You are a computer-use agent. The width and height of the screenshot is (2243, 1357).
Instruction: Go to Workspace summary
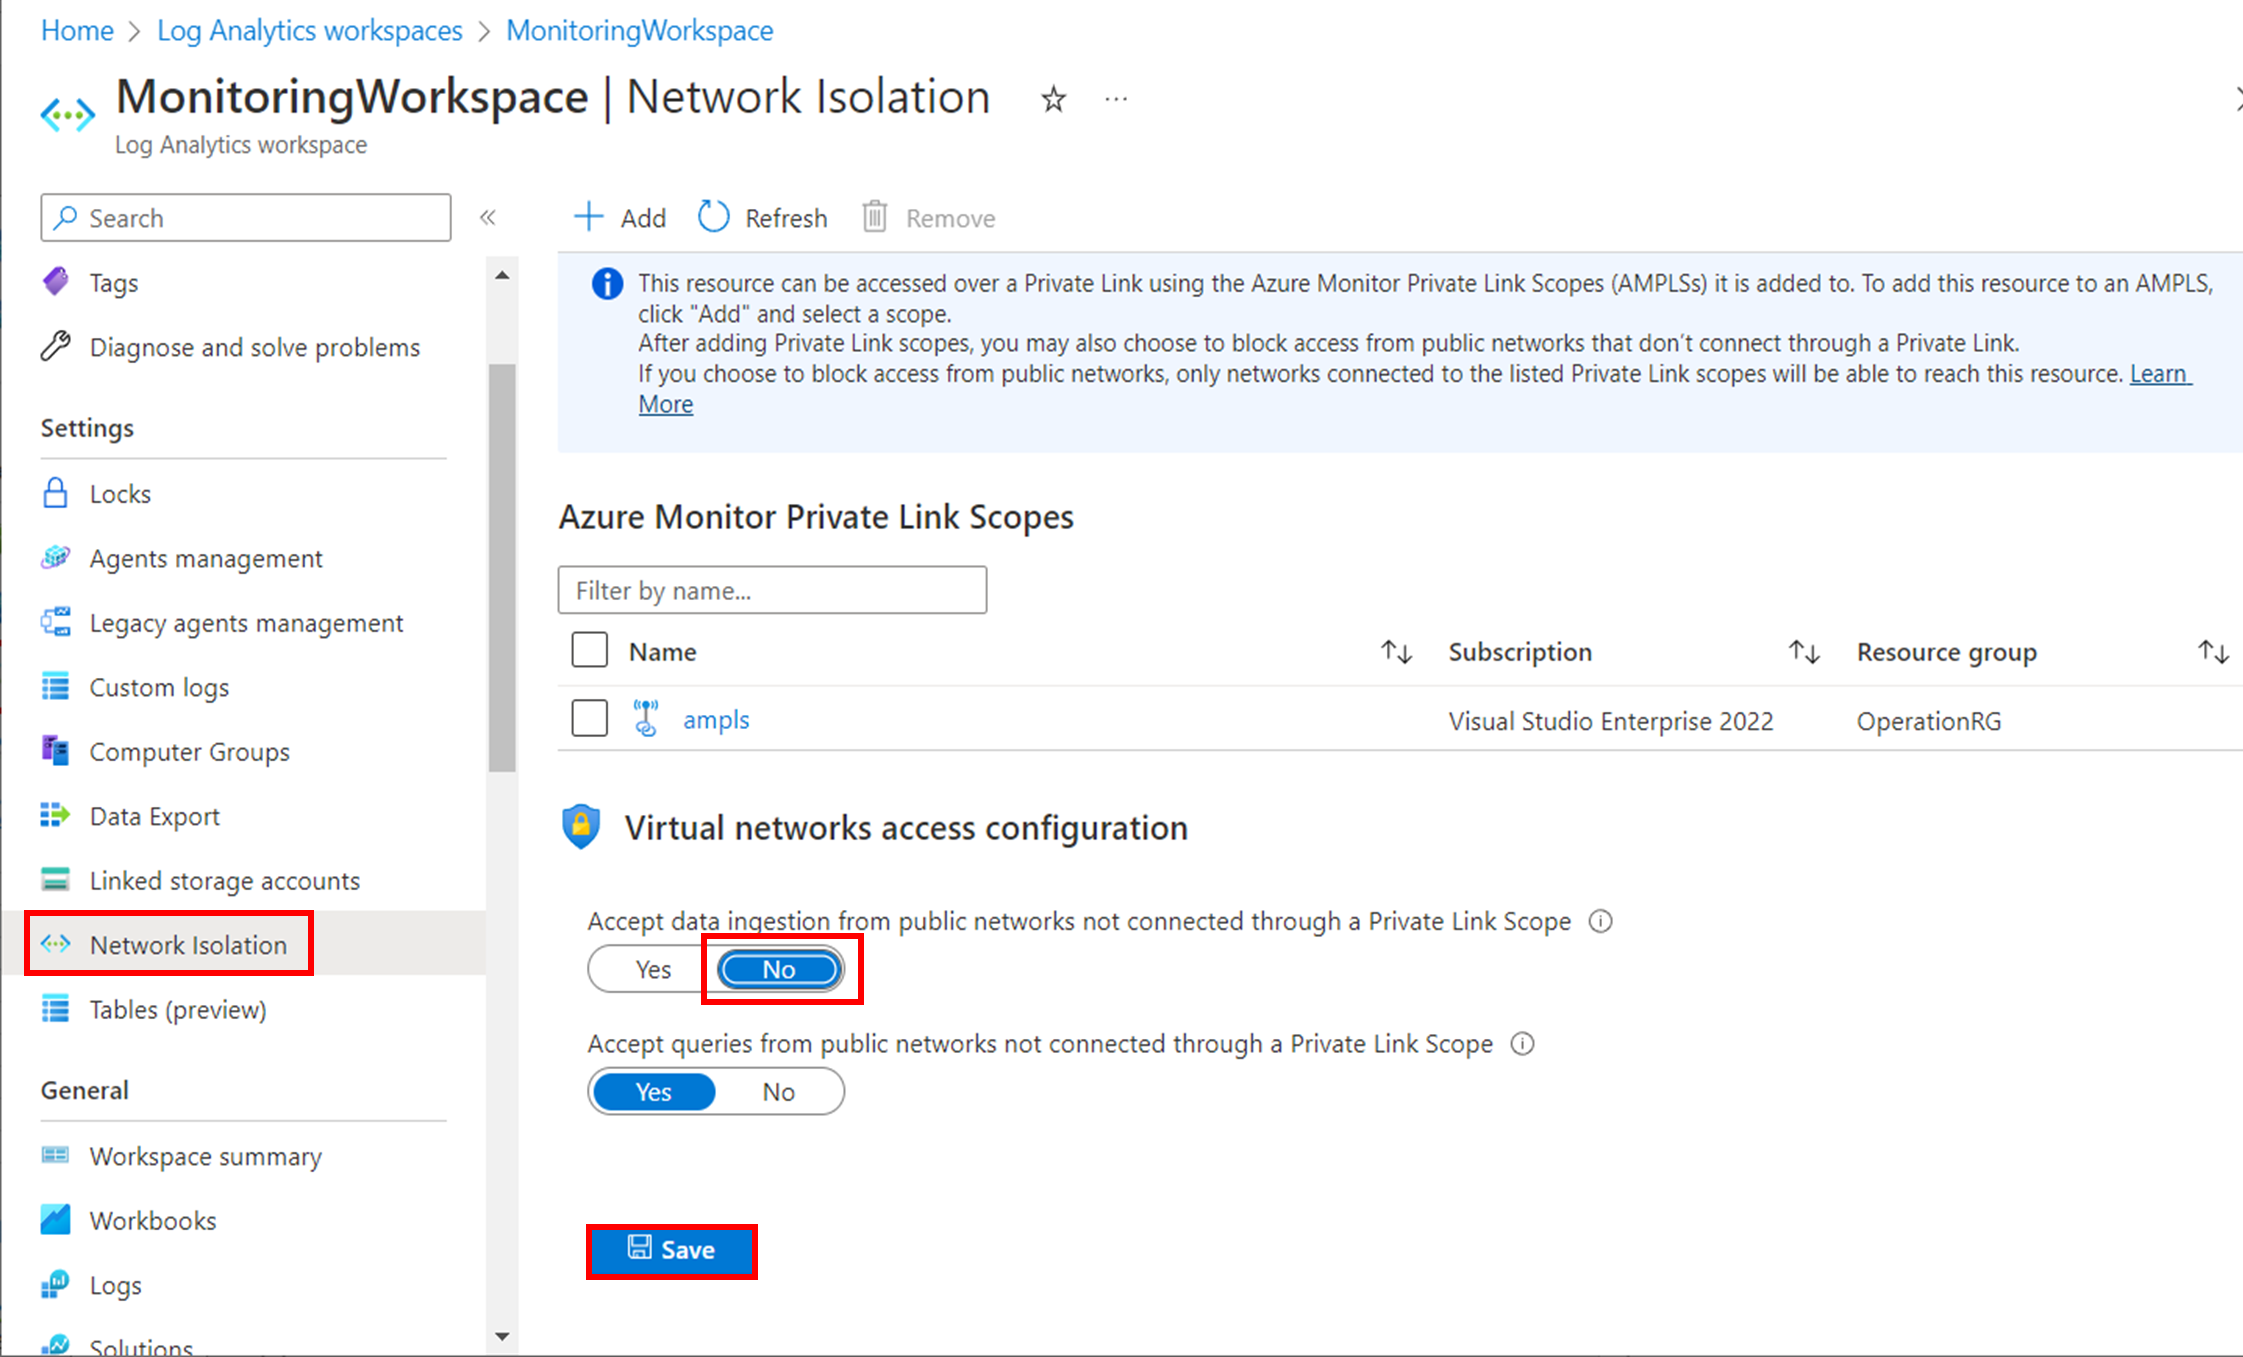coord(205,1156)
